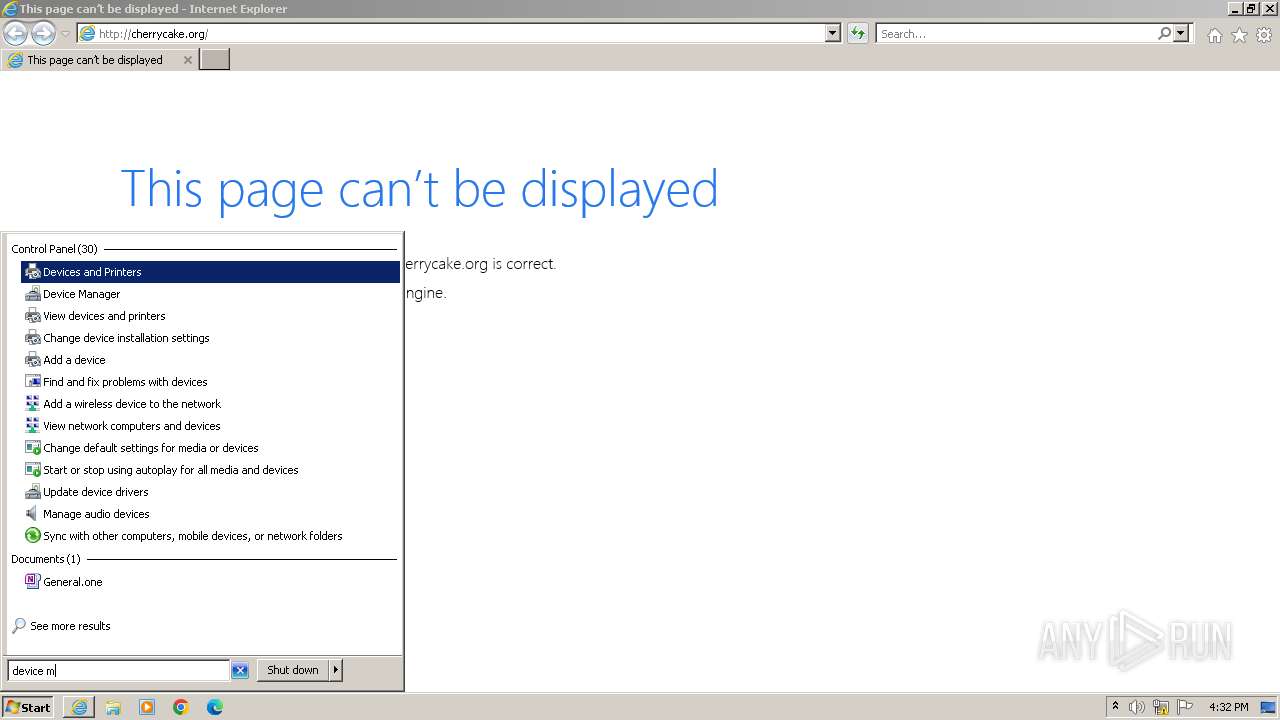Open Change device installation settings
Viewport: 1280px width, 720px height.
click(x=210, y=338)
